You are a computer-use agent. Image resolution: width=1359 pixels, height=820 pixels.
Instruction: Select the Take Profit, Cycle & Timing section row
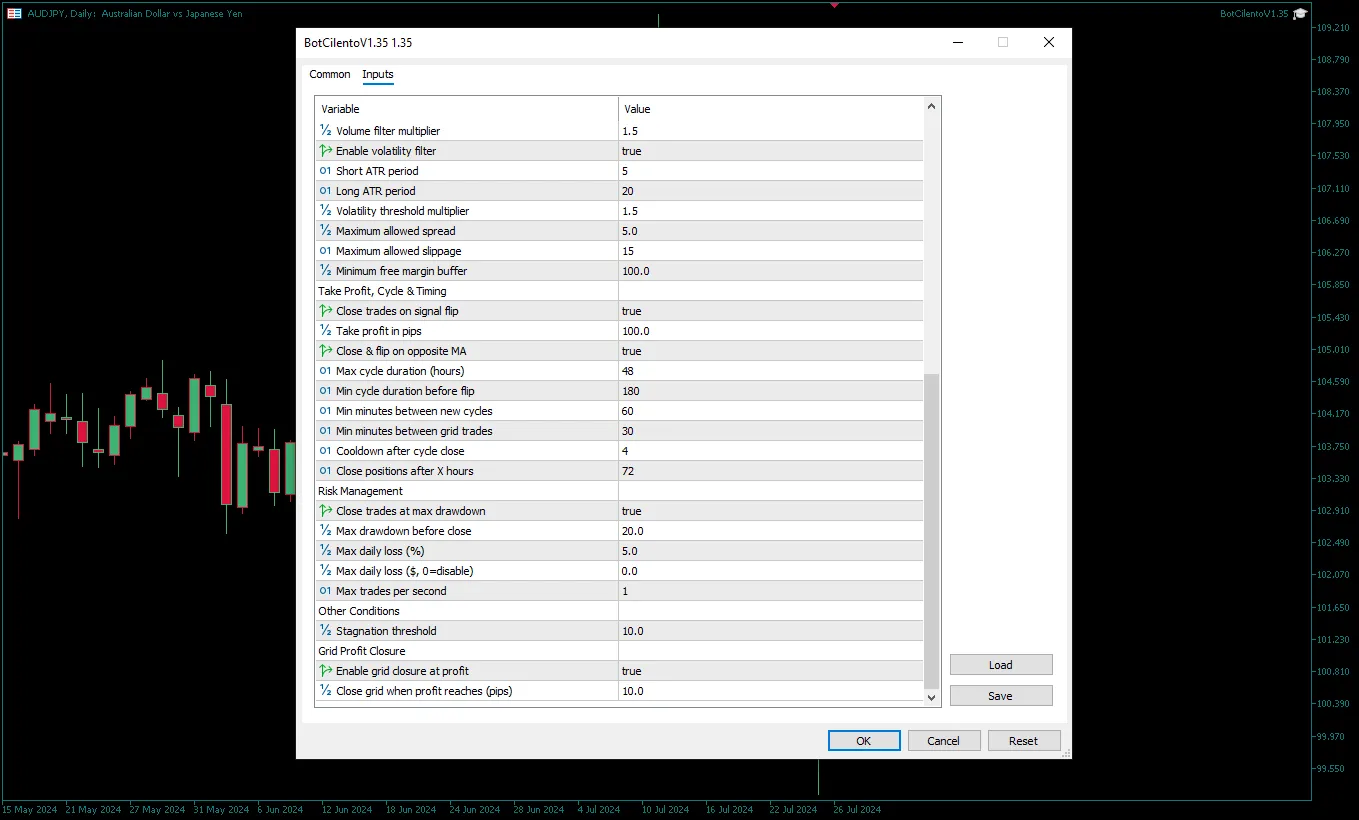click(619, 291)
